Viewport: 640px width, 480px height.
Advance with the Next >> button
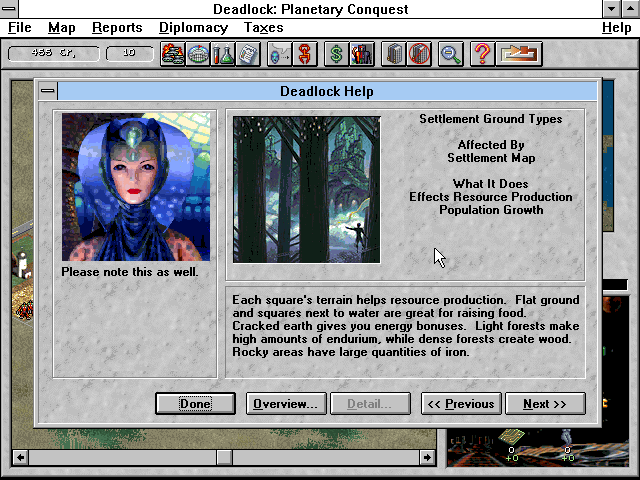[545, 404]
